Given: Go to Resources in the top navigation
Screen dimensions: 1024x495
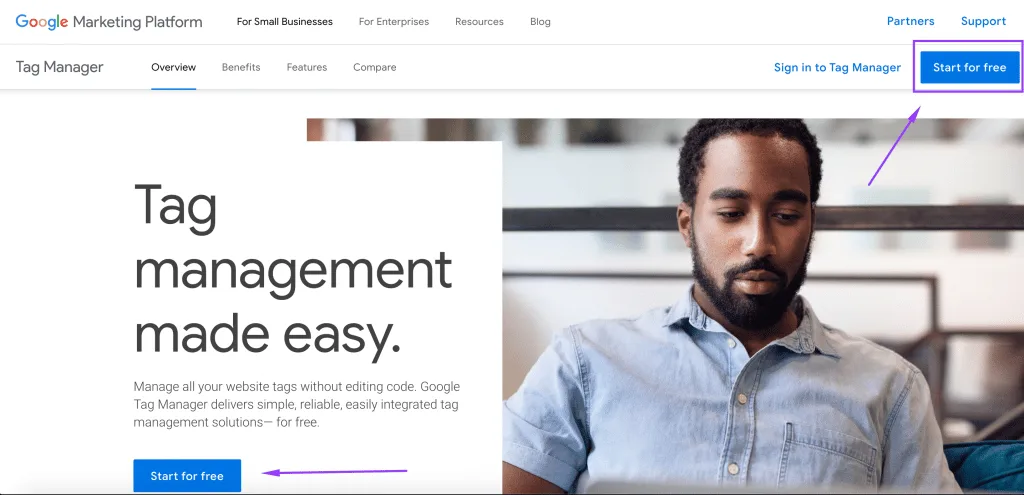Looking at the screenshot, I should [479, 22].
